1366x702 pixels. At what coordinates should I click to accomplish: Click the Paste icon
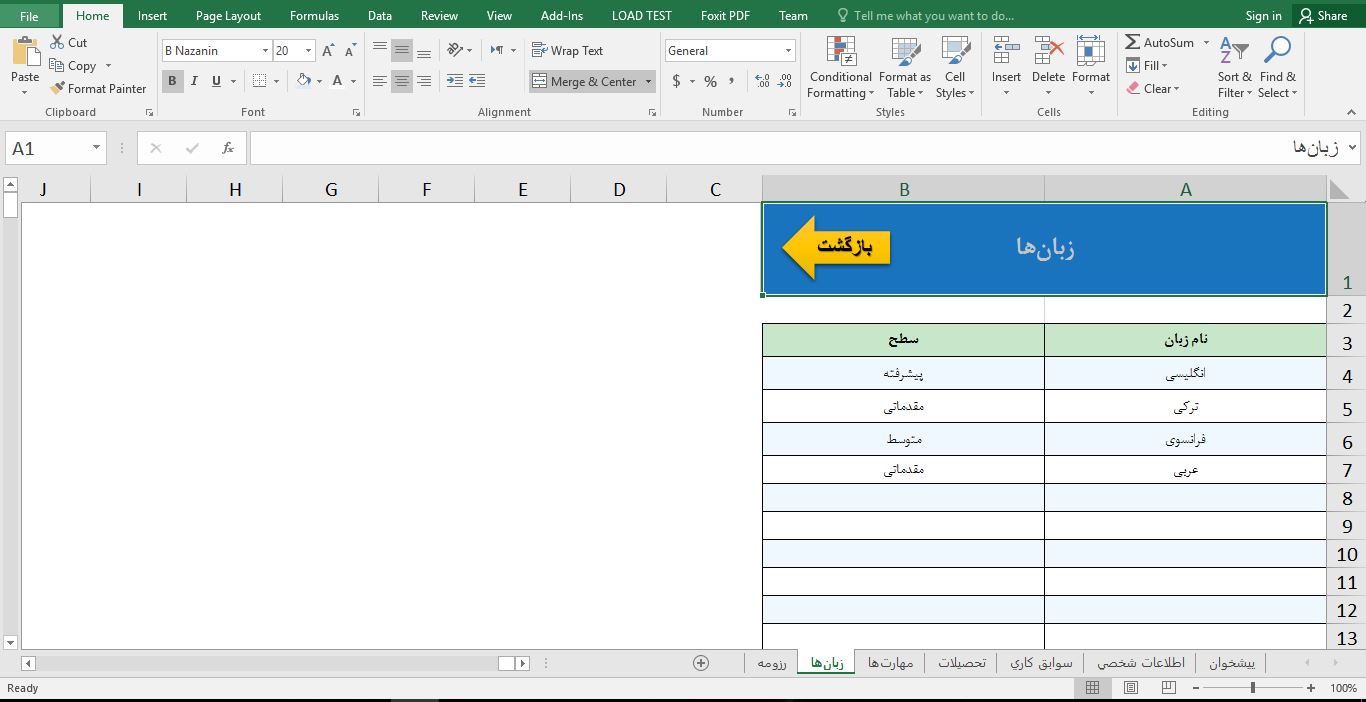(x=25, y=51)
